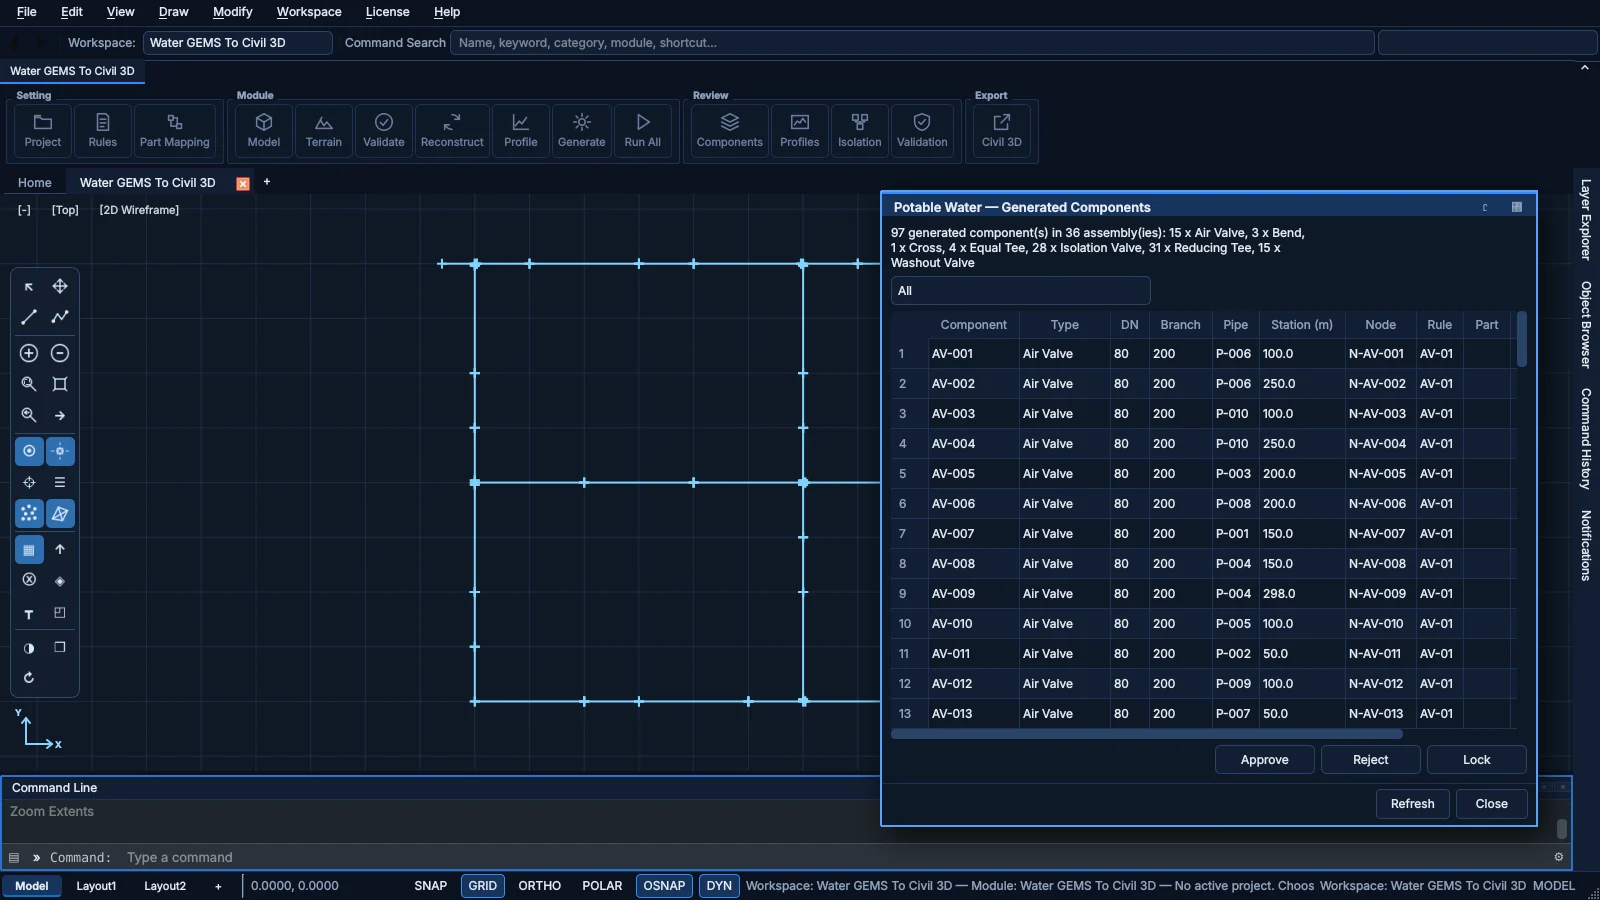The height and width of the screenshot is (900, 1600).
Task: Enable POLAR tracking
Action: coord(602,886)
